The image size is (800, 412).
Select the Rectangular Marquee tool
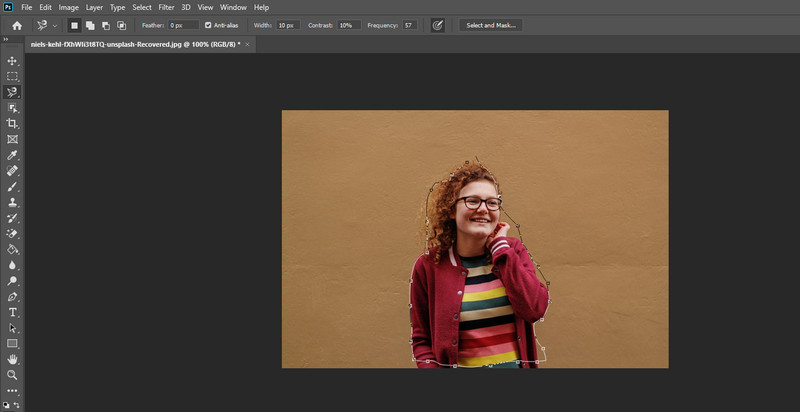tap(13, 76)
